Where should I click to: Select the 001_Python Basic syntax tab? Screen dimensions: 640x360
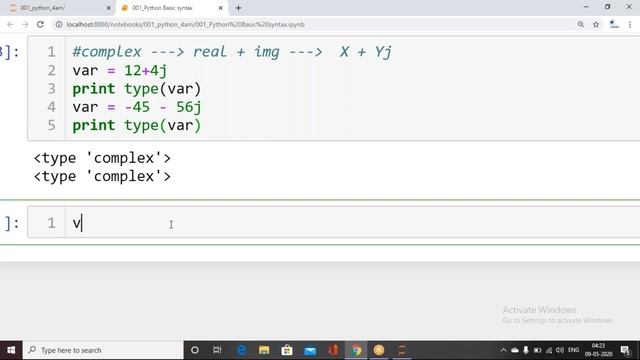pyautogui.click(x=171, y=8)
